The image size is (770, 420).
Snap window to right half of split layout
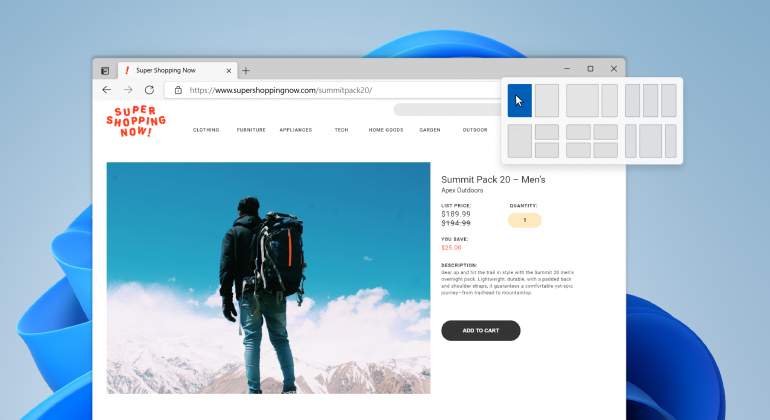click(x=547, y=100)
